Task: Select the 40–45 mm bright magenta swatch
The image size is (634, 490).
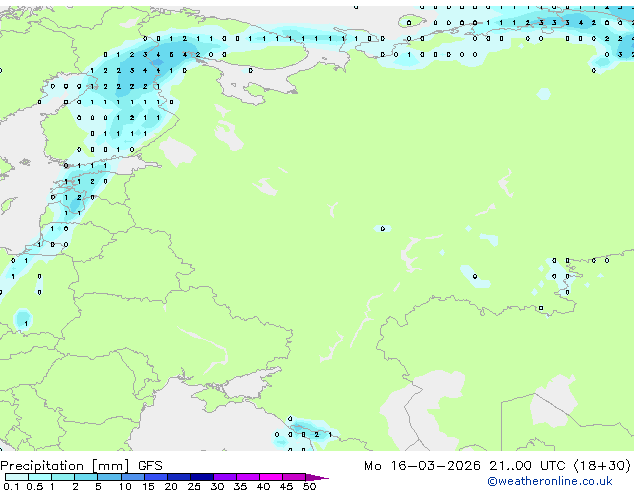Action: click(x=271, y=477)
